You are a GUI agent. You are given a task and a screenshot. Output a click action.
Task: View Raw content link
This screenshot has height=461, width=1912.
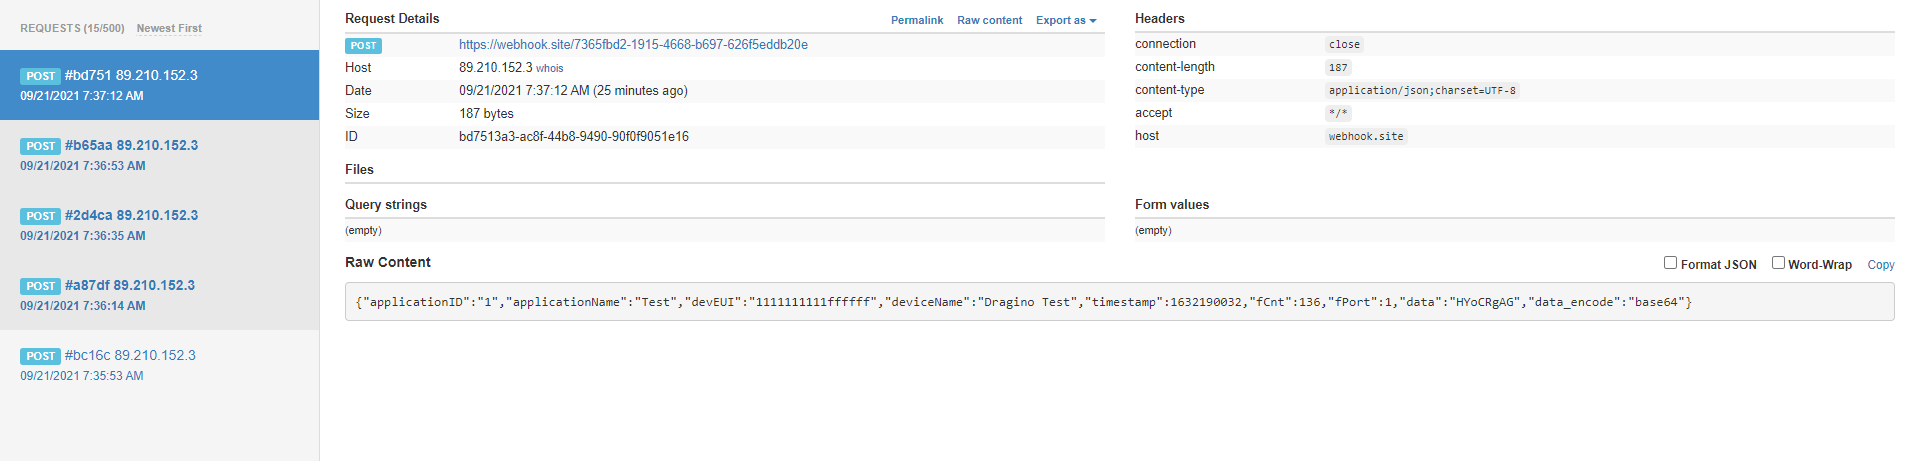pyautogui.click(x=989, y=20)
